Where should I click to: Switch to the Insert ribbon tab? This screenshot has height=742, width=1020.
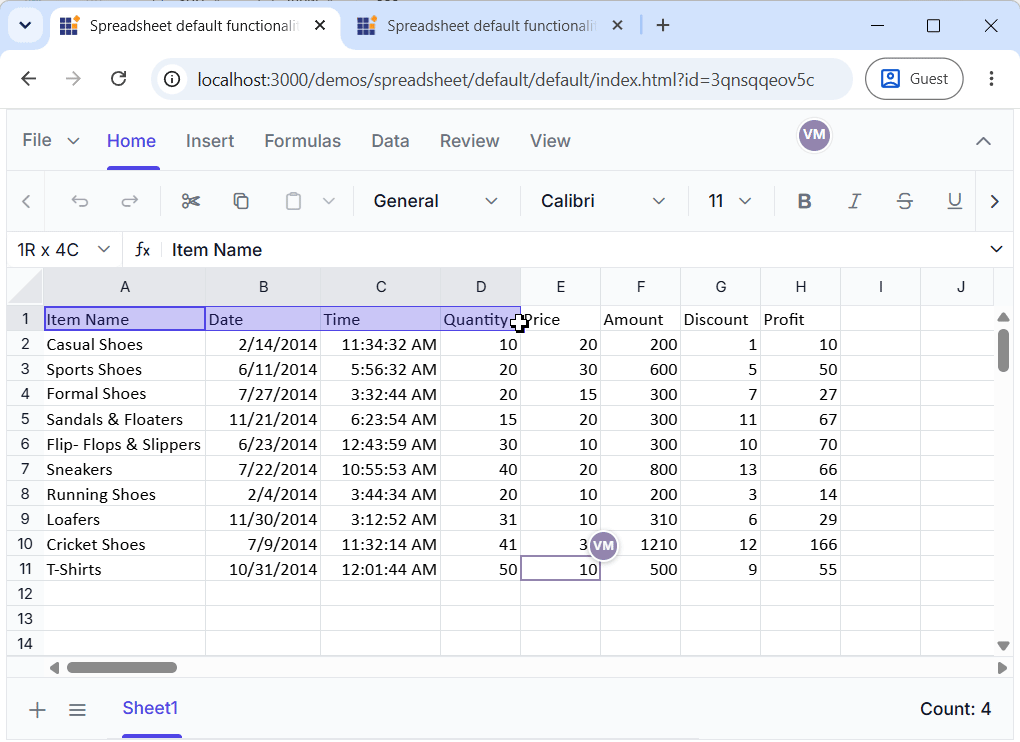click(210, 141)
